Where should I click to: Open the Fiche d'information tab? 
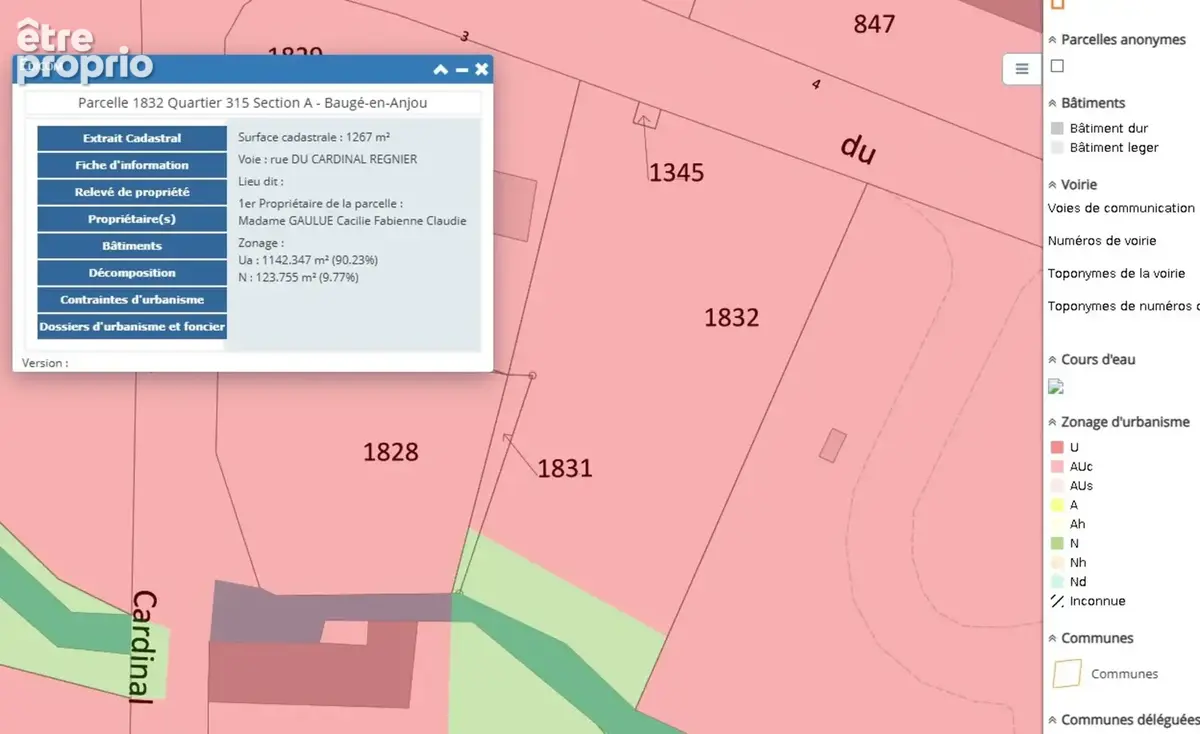(132, 165)
